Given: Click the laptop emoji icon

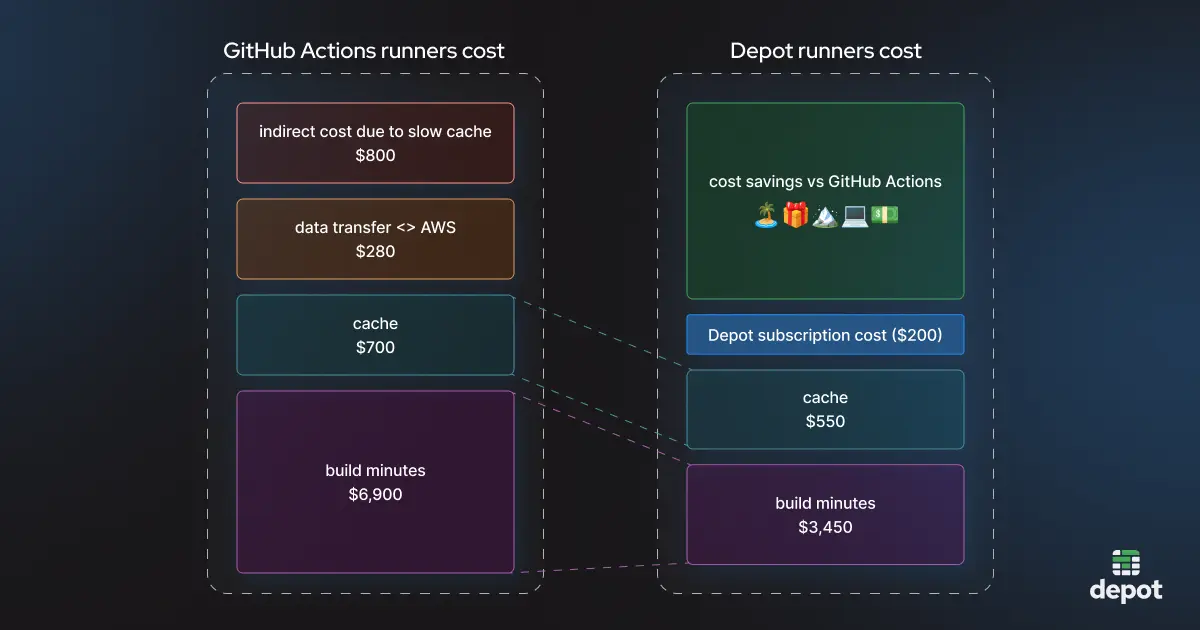Looking at the screenshot, I should point(854,214).
